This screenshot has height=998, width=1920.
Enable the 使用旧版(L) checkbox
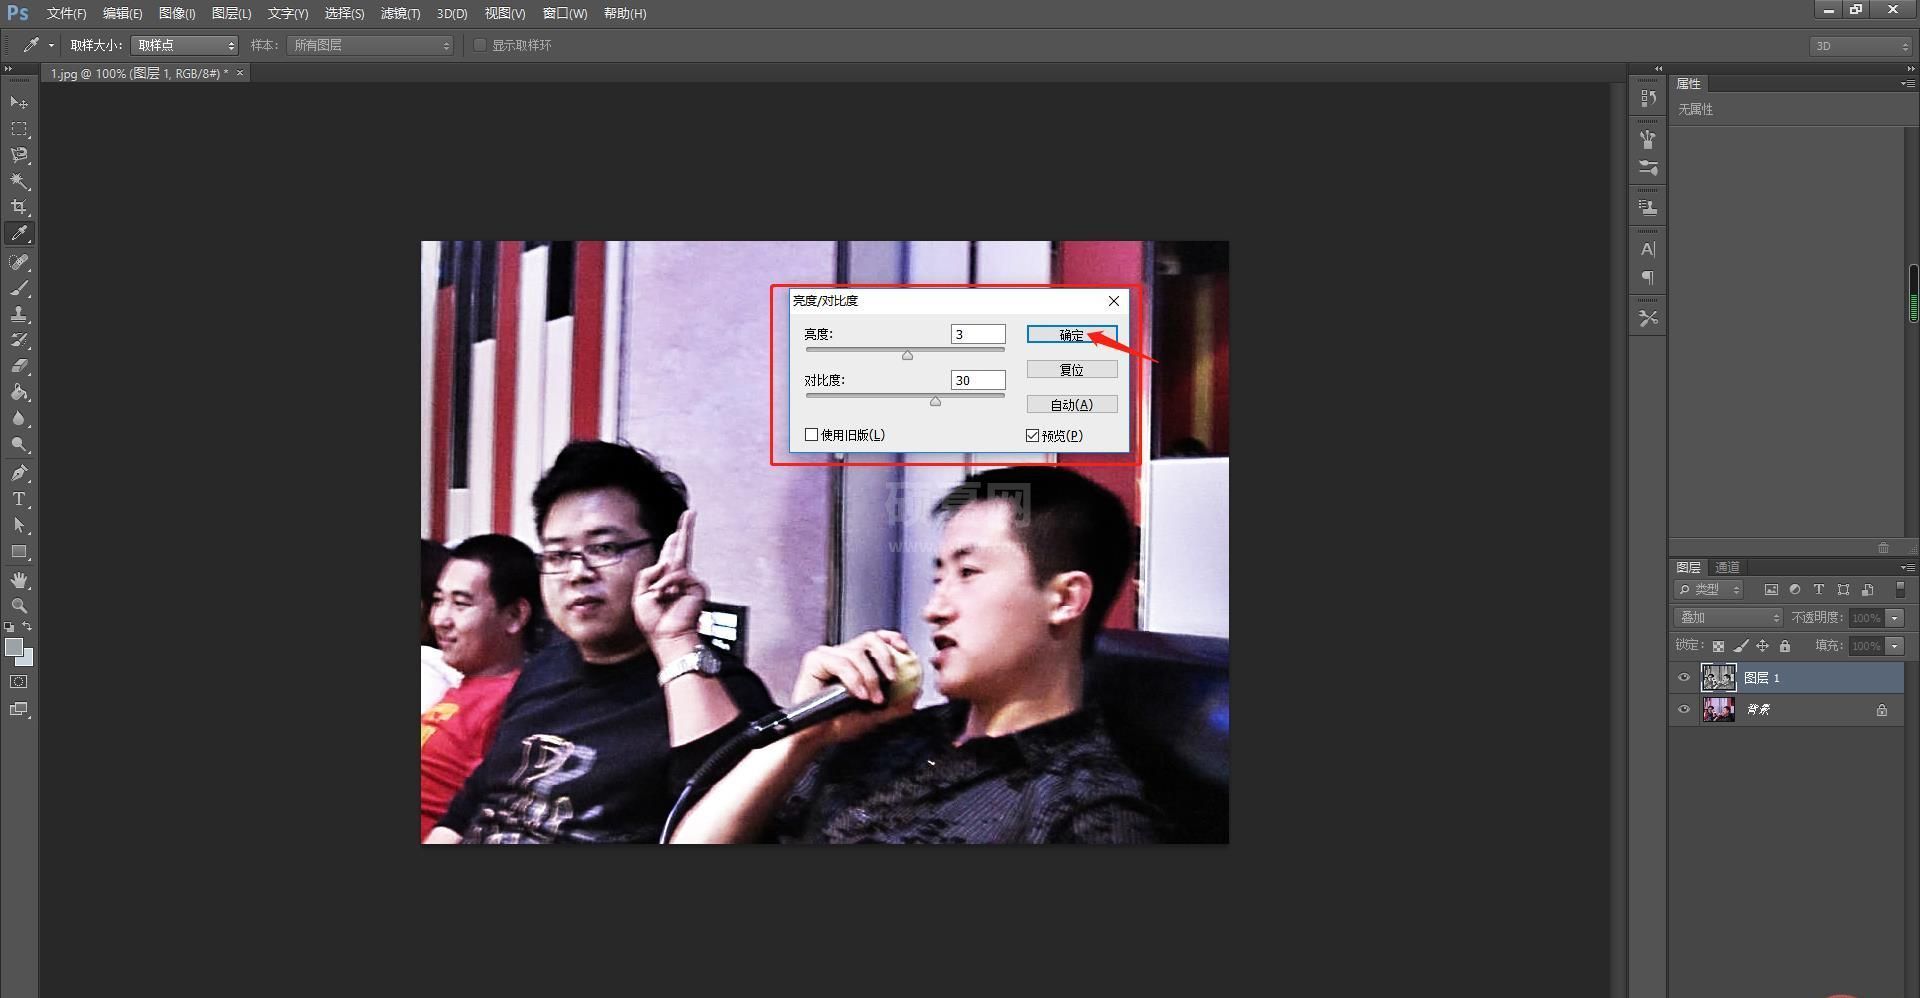point(811,435)
